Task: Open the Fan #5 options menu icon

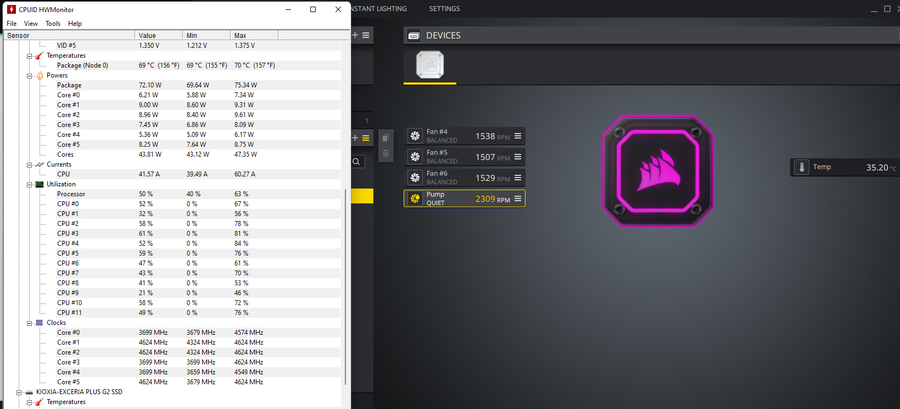Action: click(518, 157)
